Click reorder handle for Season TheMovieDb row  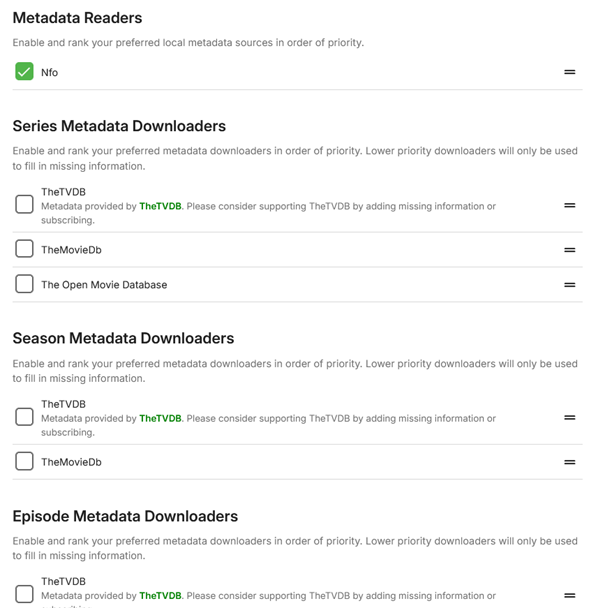[569, 462]
